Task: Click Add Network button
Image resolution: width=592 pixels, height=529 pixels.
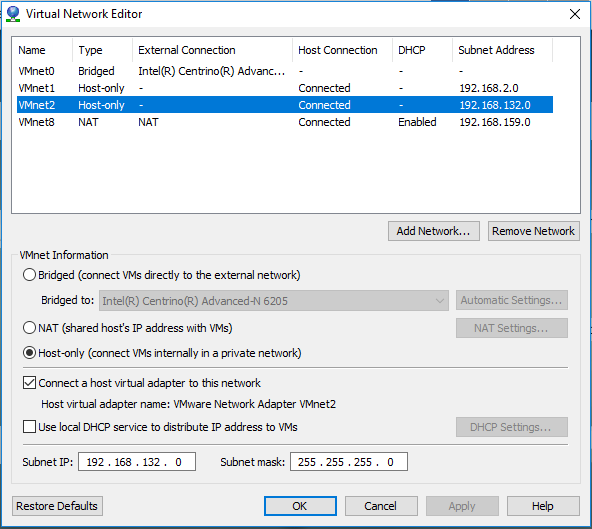Action: coord(434,231)
